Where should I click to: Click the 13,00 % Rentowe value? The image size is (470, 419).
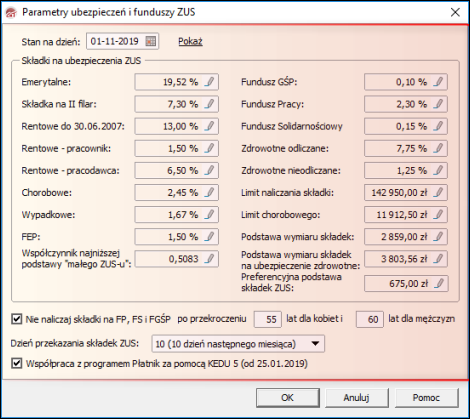pos(180,126)
